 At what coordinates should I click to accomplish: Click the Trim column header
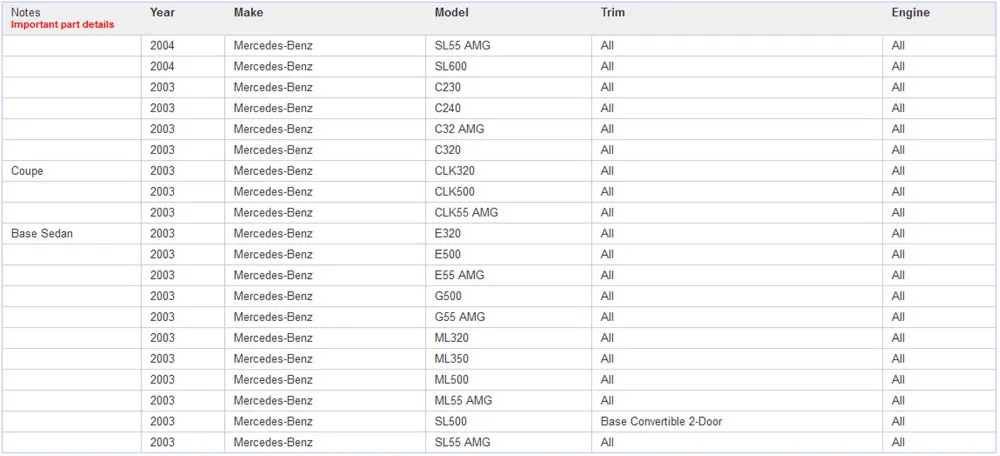tap(613, 13)
